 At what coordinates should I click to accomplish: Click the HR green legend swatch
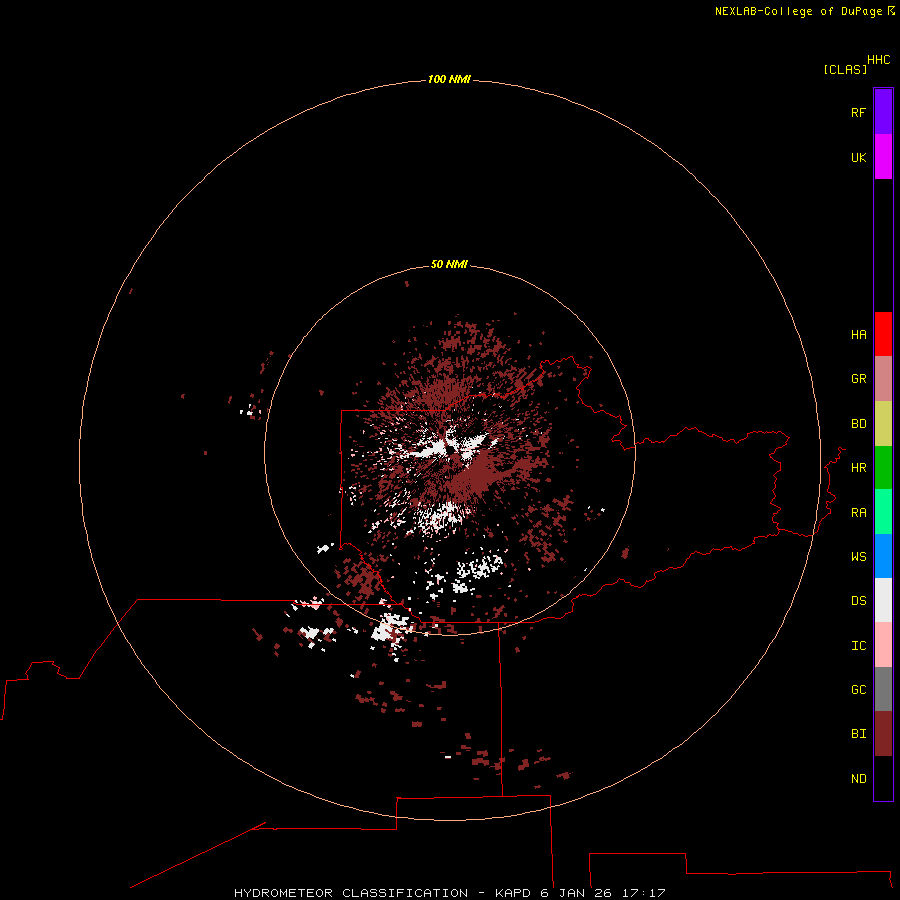coord(883,467)
